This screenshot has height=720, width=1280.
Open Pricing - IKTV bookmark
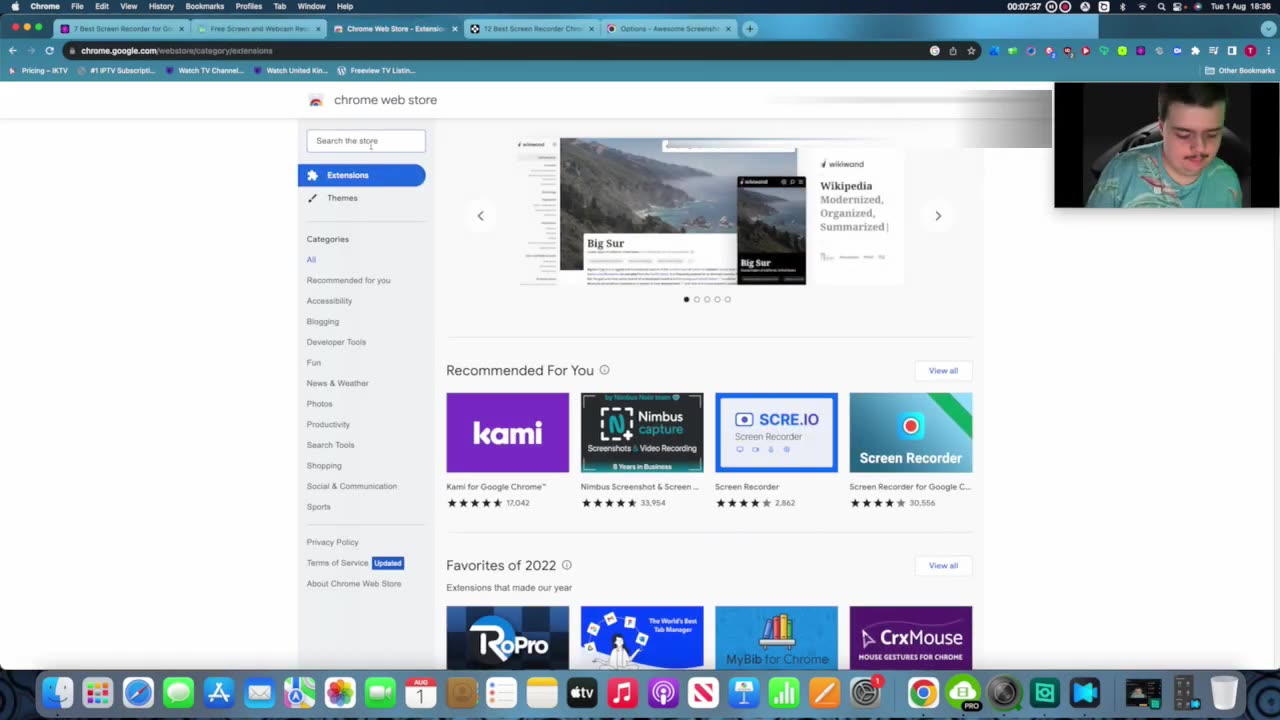(x=38, y=70)
